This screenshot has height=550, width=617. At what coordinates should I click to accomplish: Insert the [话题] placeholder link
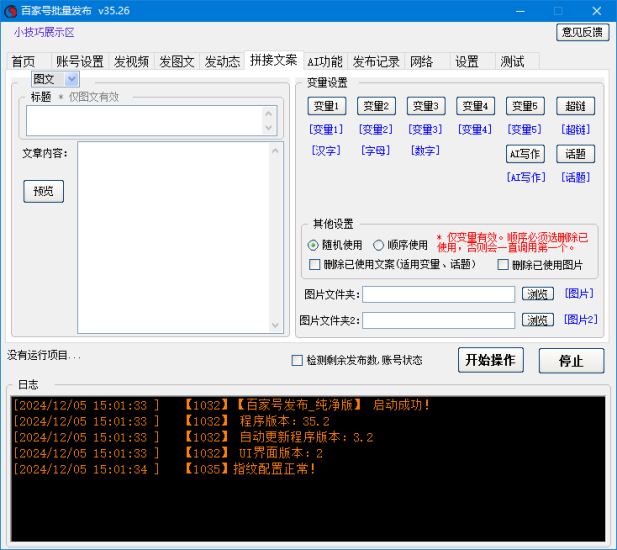575,177
